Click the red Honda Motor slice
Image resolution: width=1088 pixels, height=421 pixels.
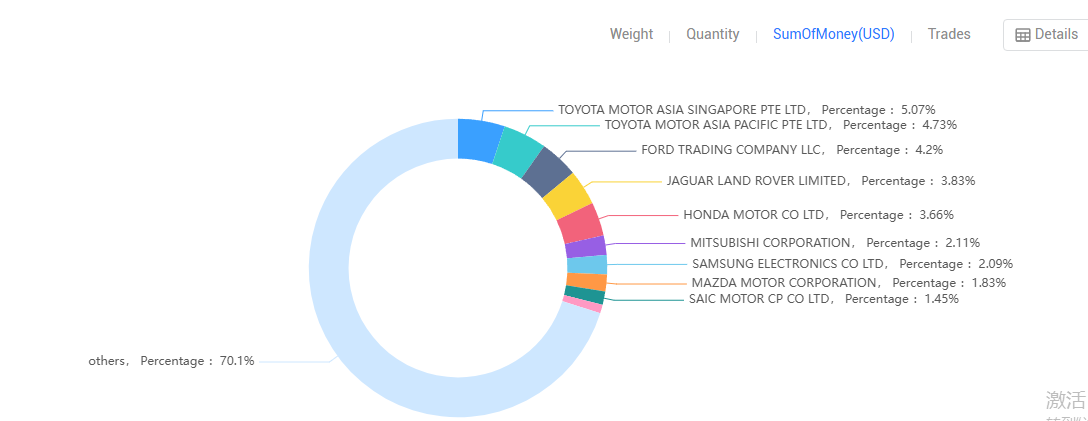point(580,223)
